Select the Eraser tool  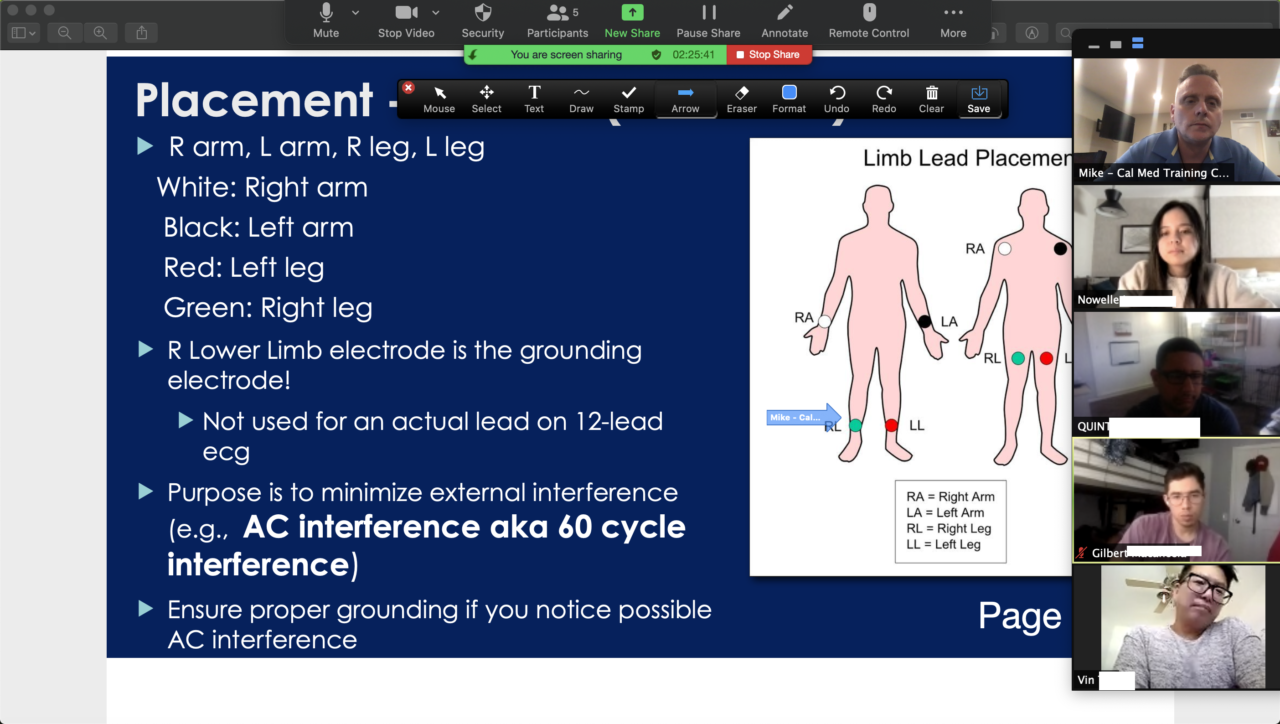coord(741,99)
